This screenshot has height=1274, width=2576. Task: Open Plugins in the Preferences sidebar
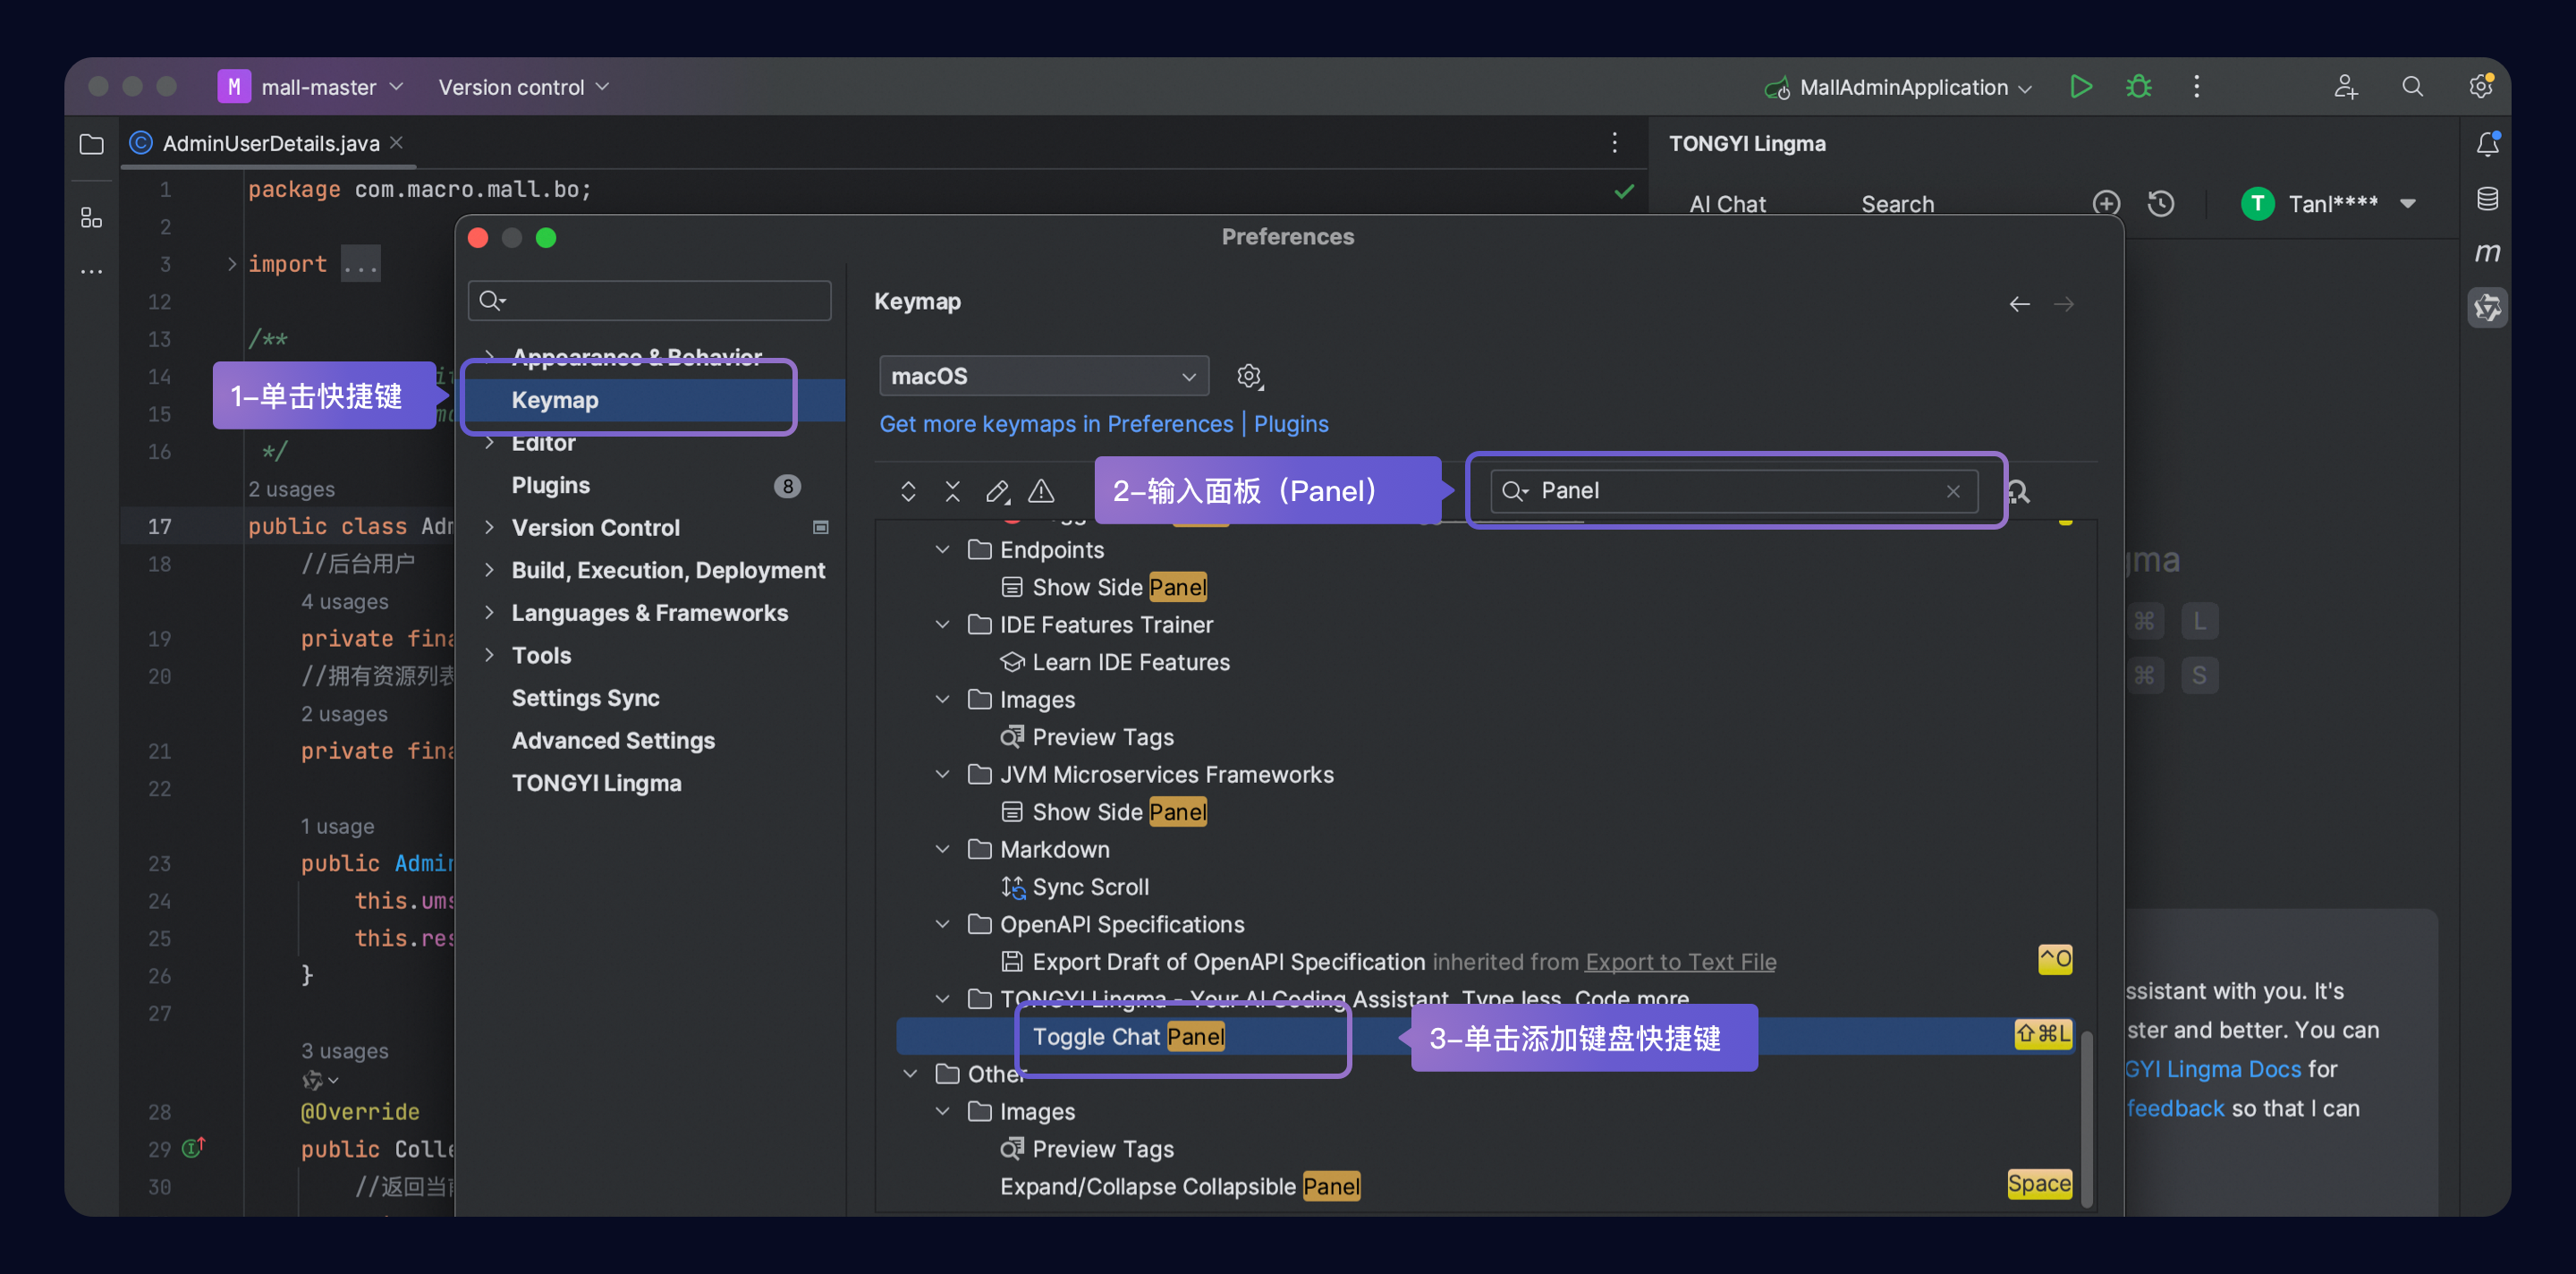pyautogui.click(x=550, y=486)
